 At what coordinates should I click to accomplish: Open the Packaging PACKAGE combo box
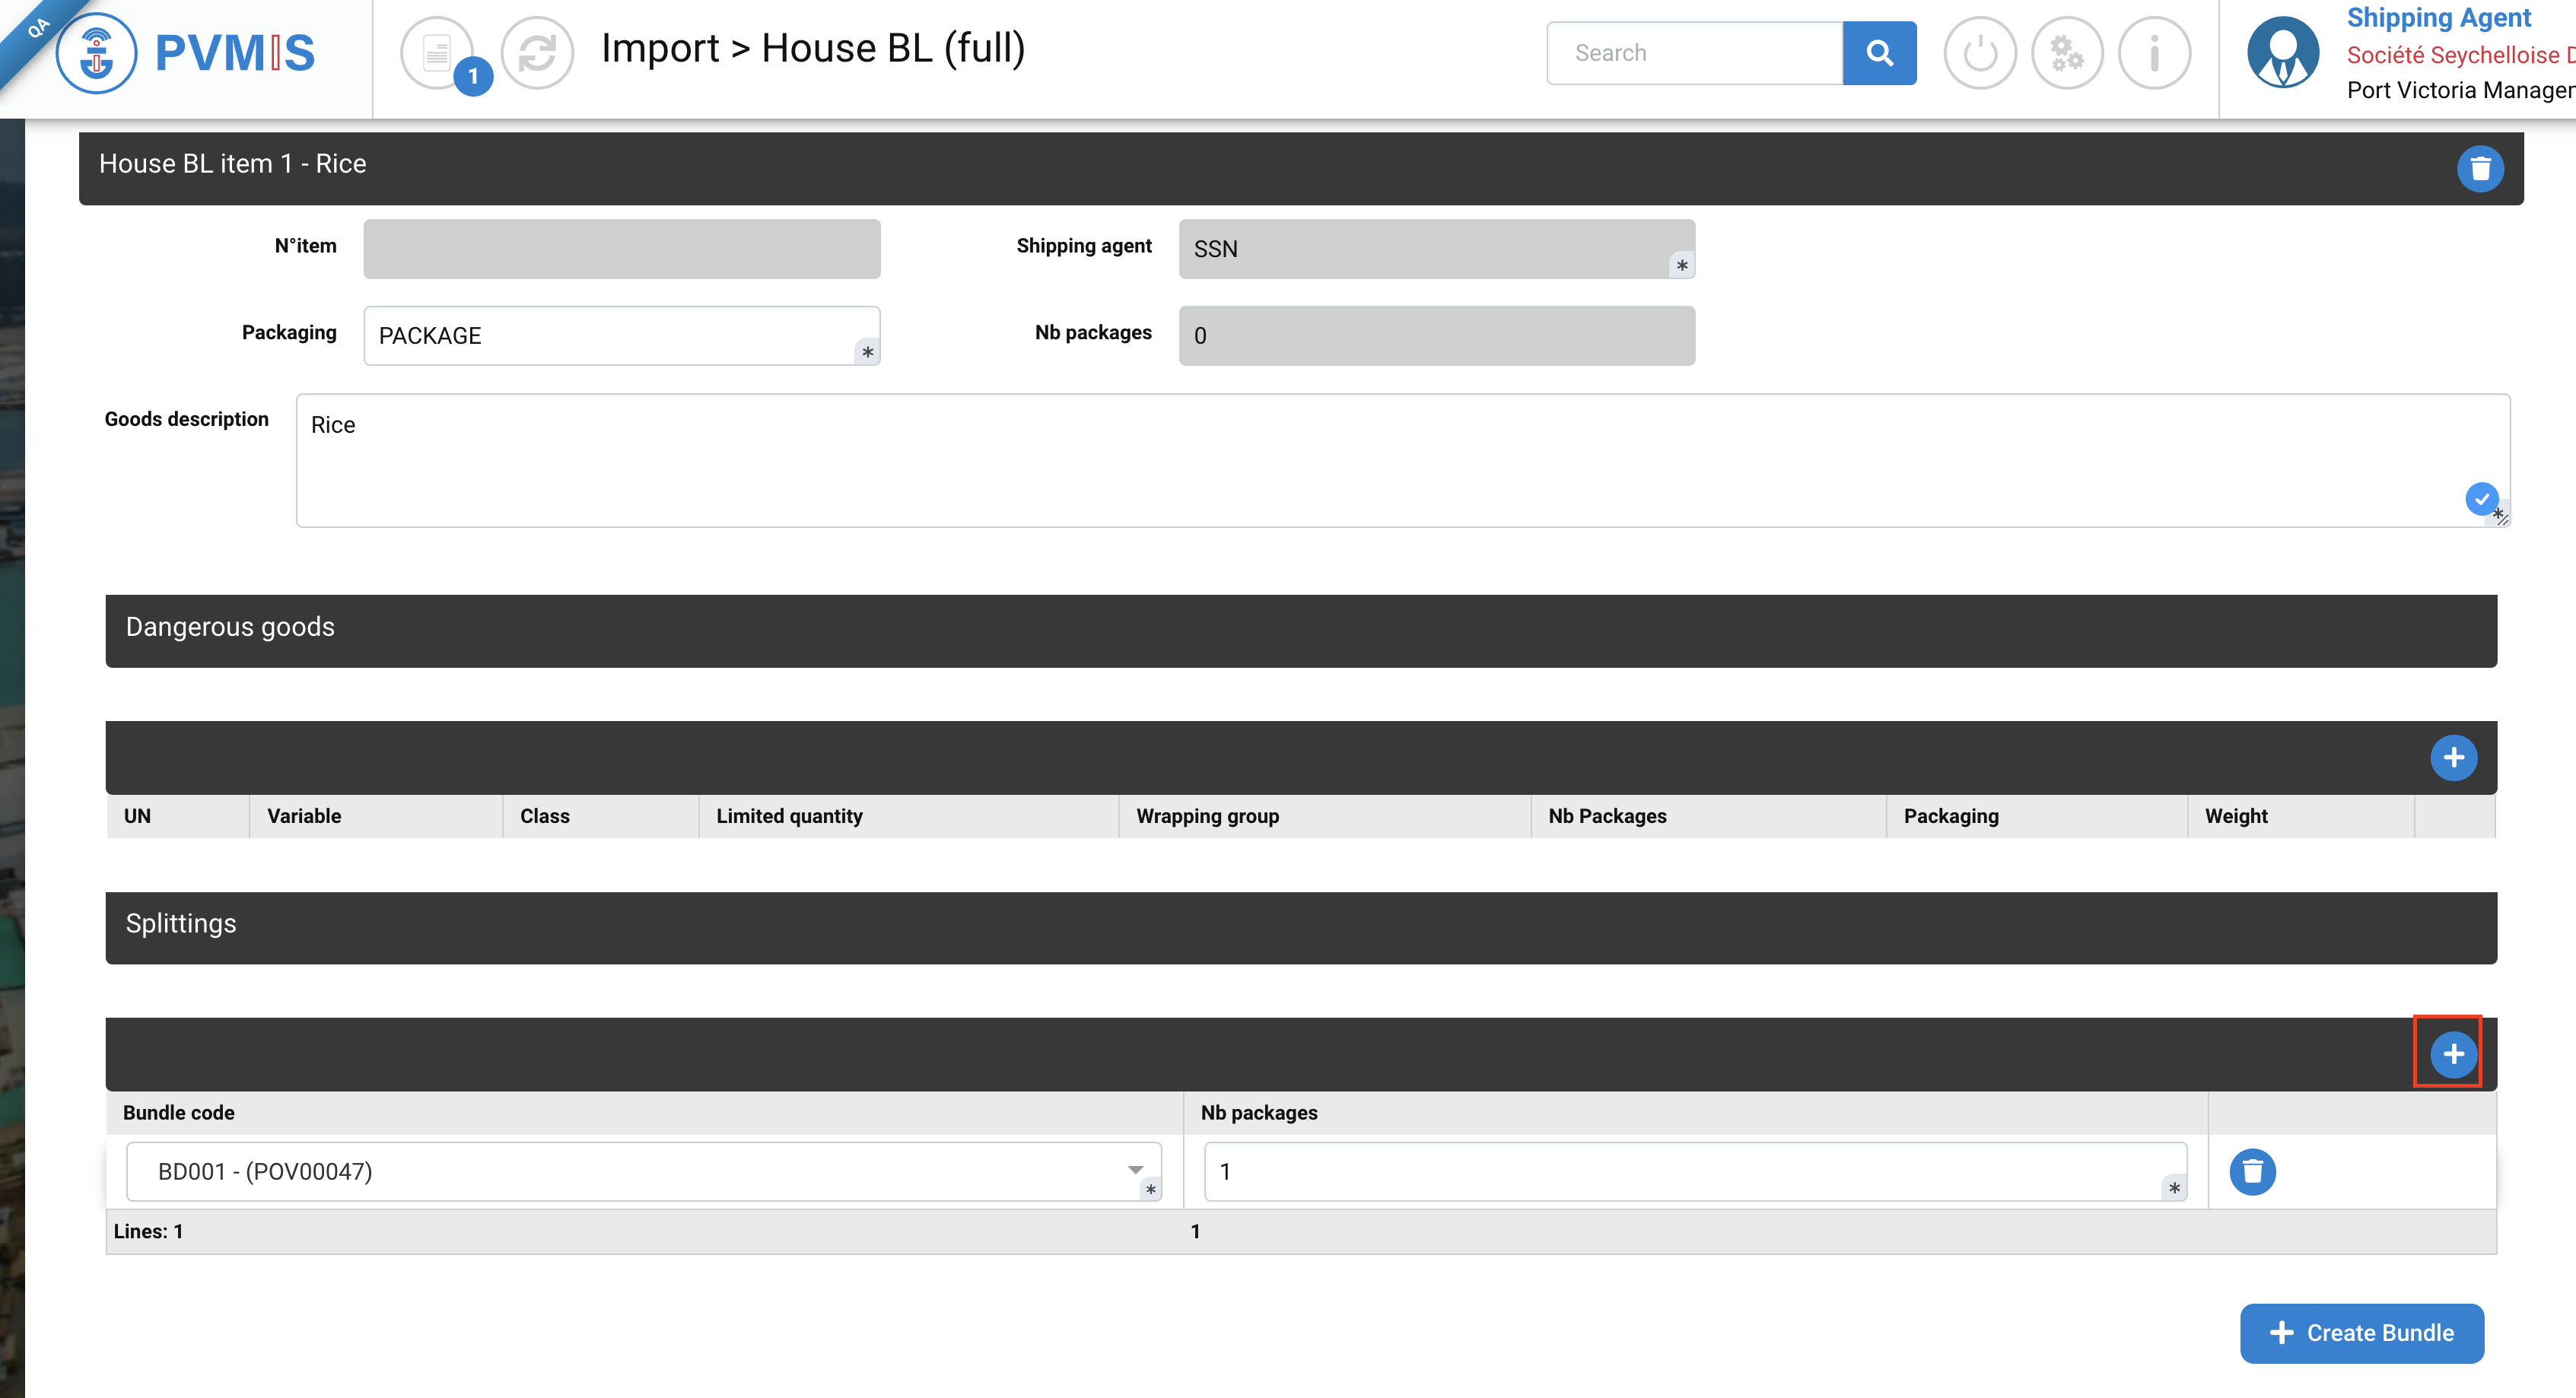tap(621, 336)
